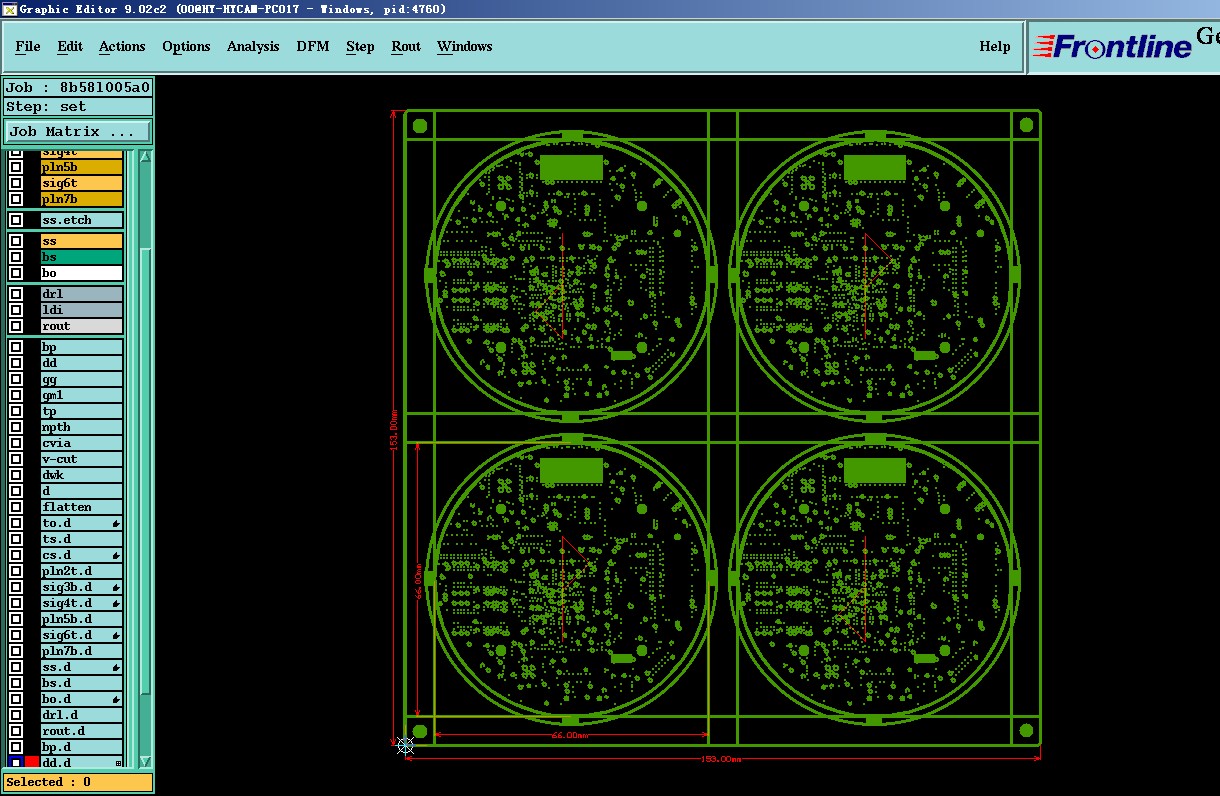Select the cvia layer name
This screenshot has width=1220, height=796.
pyautogui.click(x=82, y=443)
